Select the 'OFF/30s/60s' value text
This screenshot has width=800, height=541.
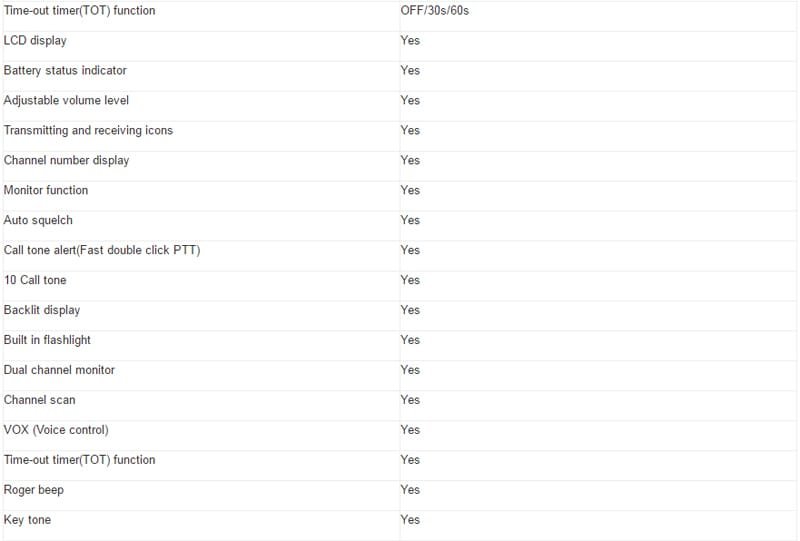point(434,11)
